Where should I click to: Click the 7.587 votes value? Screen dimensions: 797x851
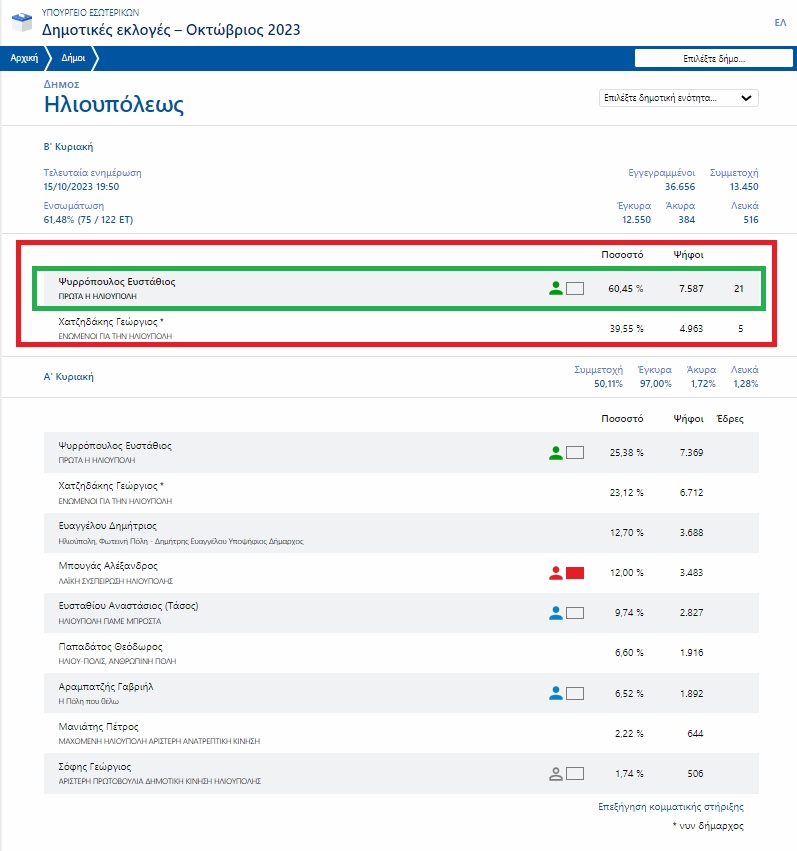pyautogui.click(x=691, y=289)
